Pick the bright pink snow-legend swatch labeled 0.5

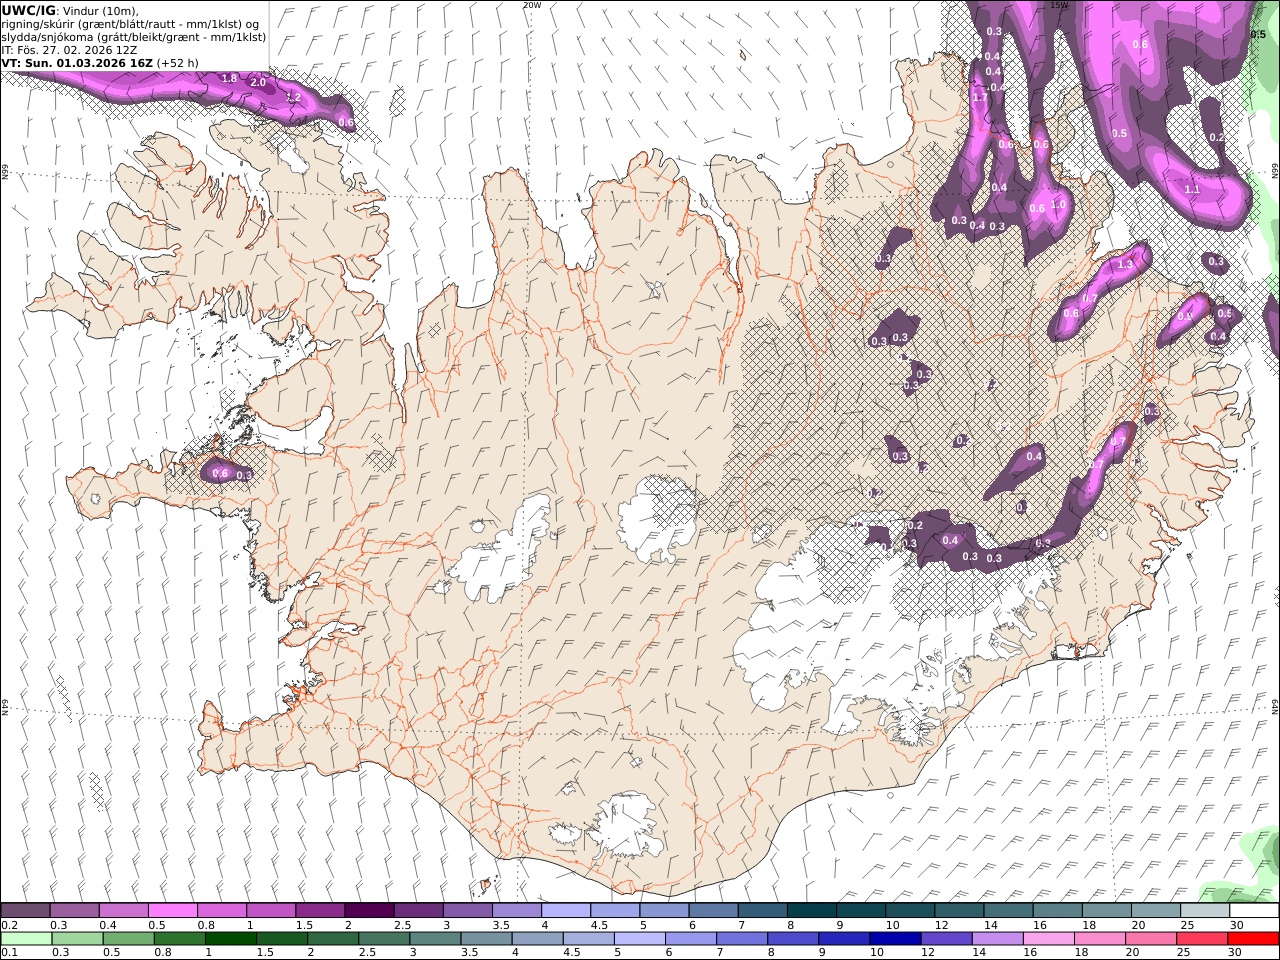[172, 911]
